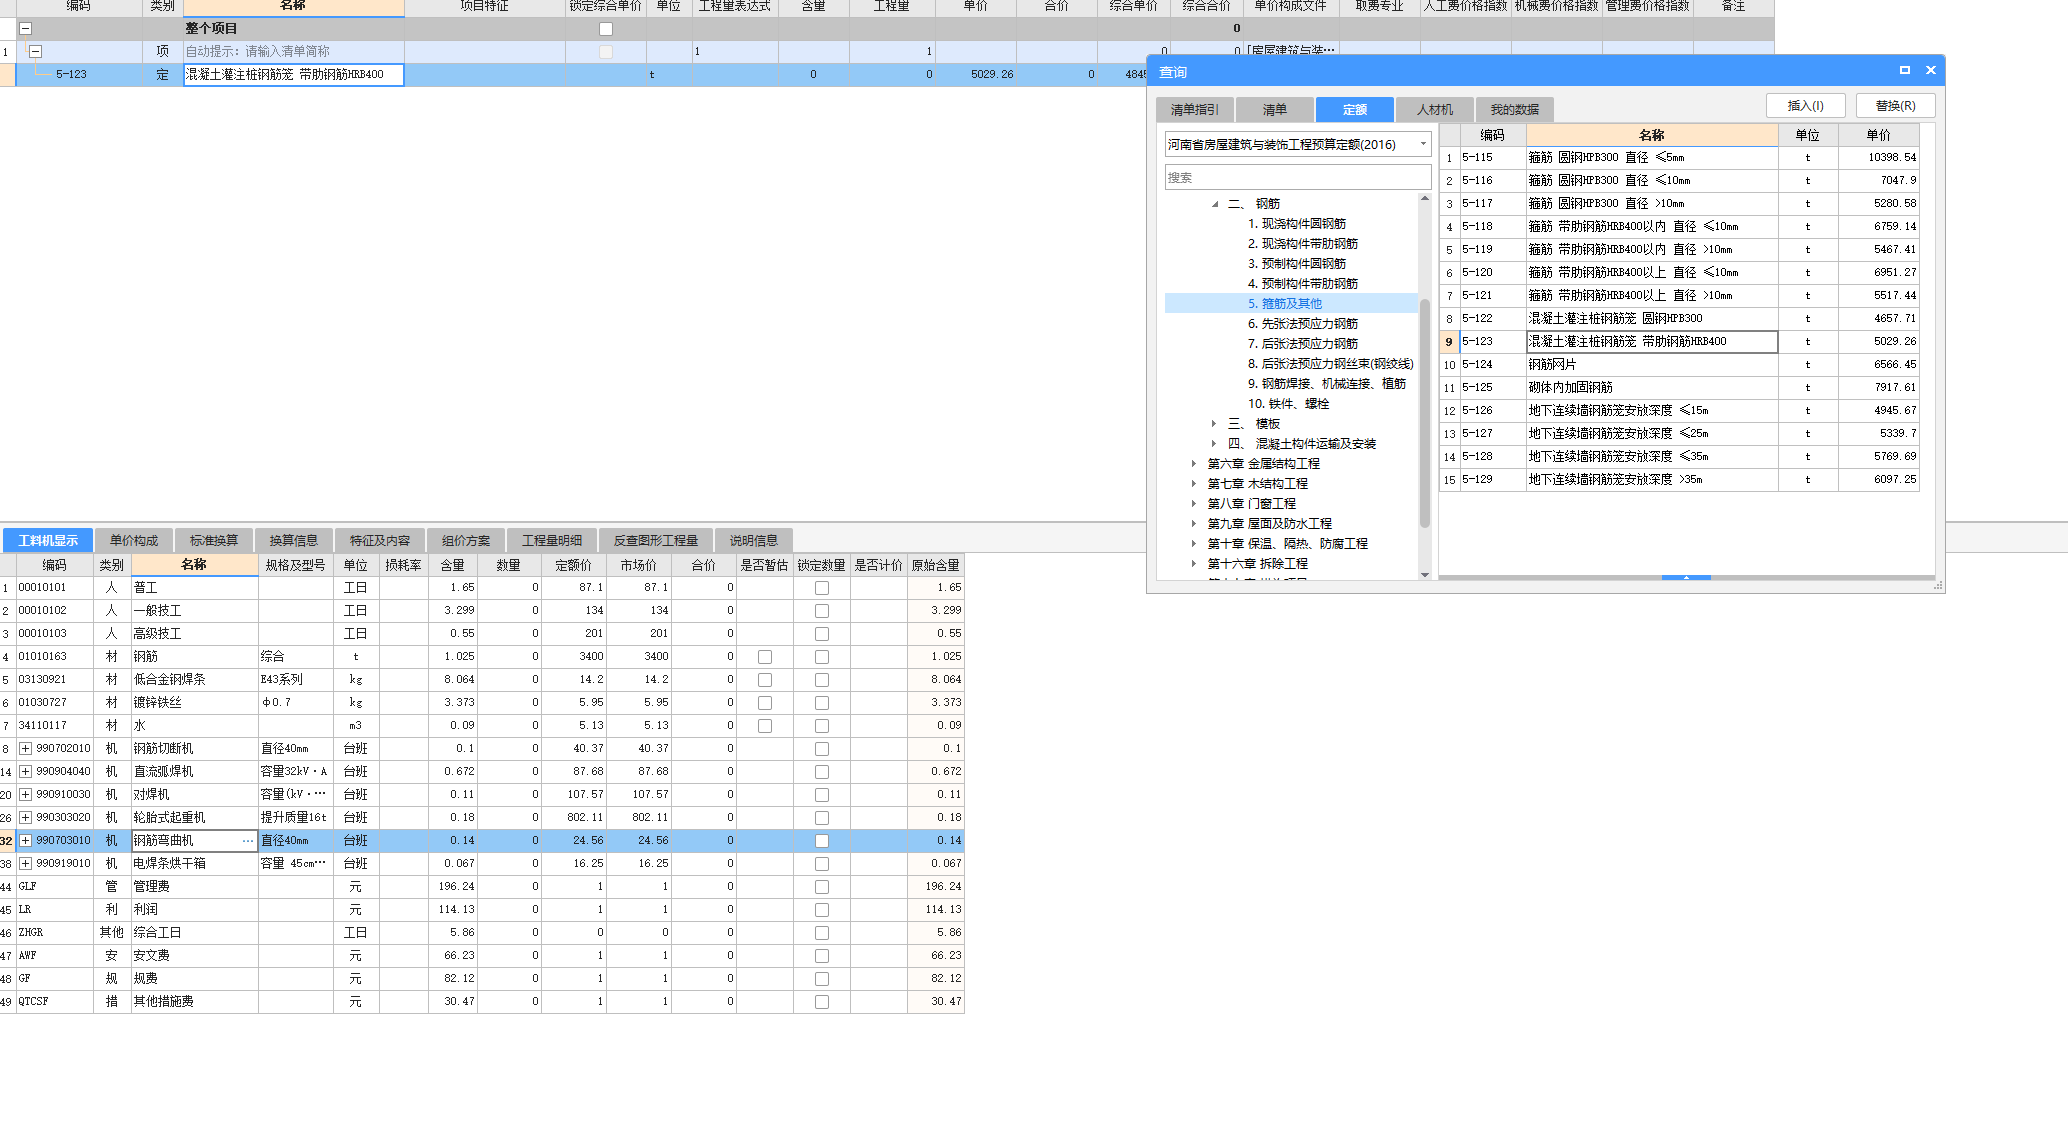Toggle 是否暂估 checkbox for 水 row
This screenshot has height=1139, width=2068.
click(765, 726)
